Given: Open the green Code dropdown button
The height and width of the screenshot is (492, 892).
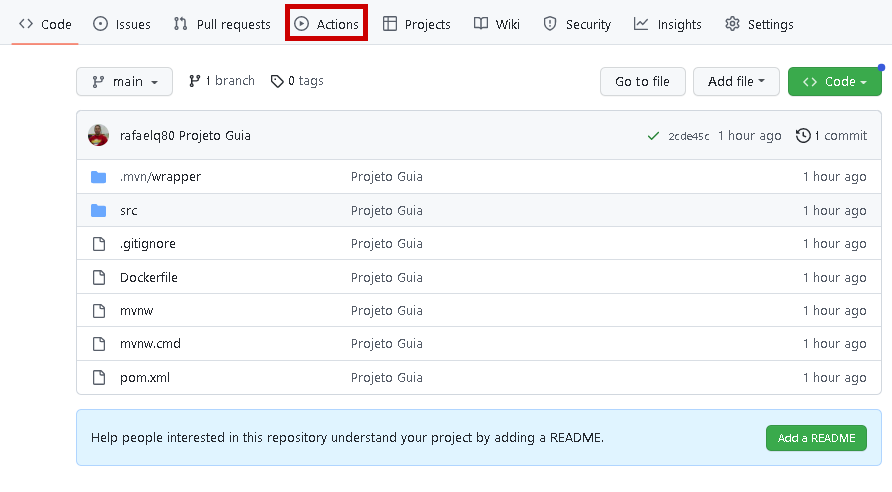Looking at the screenshot, I should pyautogui.click(x=834, y=82).
